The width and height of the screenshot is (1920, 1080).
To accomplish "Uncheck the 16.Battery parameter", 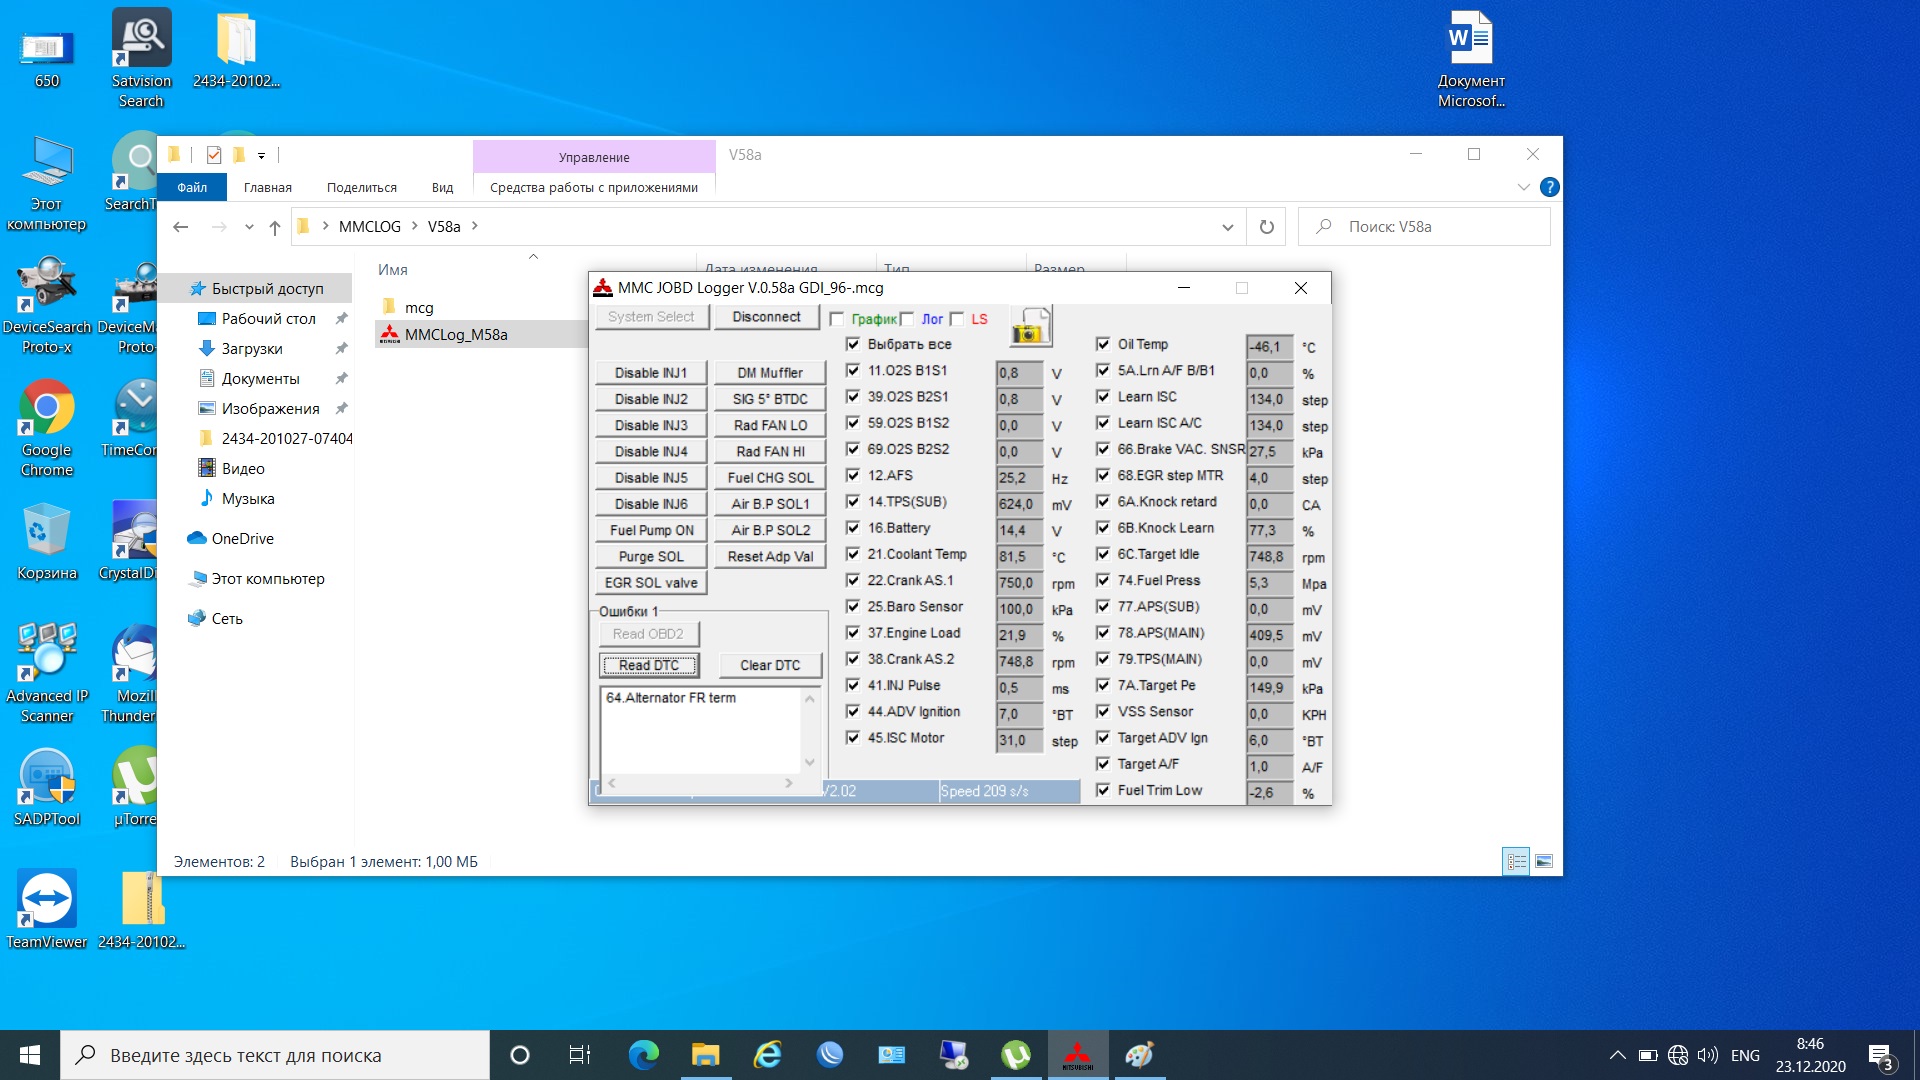I will (x=853, y=528).
